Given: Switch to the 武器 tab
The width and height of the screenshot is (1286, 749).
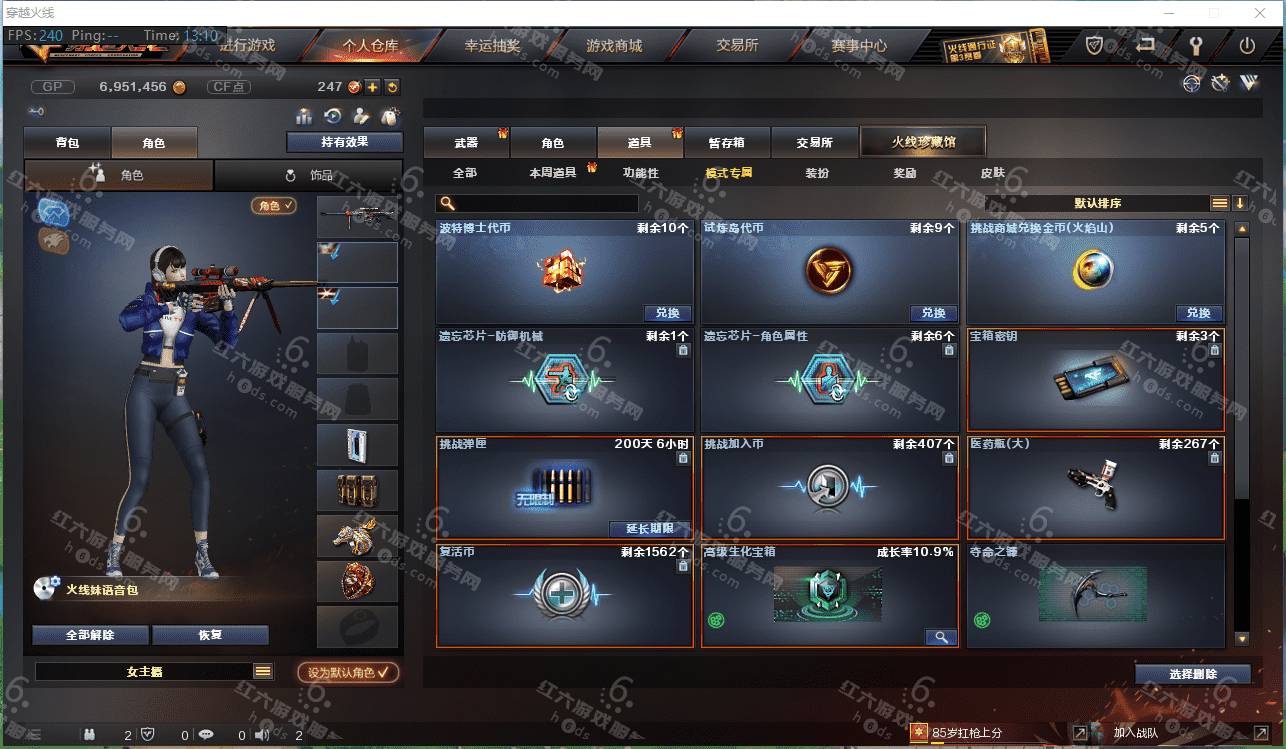Looking at the screenshot, I should coord(466,142).
